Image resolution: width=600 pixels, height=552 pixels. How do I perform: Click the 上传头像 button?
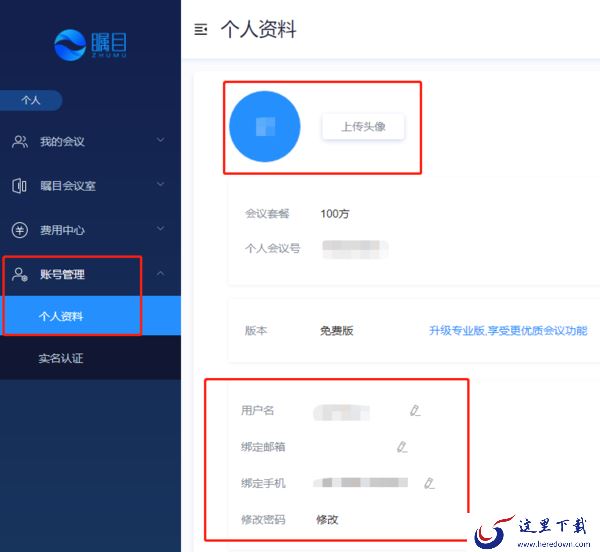363,127
